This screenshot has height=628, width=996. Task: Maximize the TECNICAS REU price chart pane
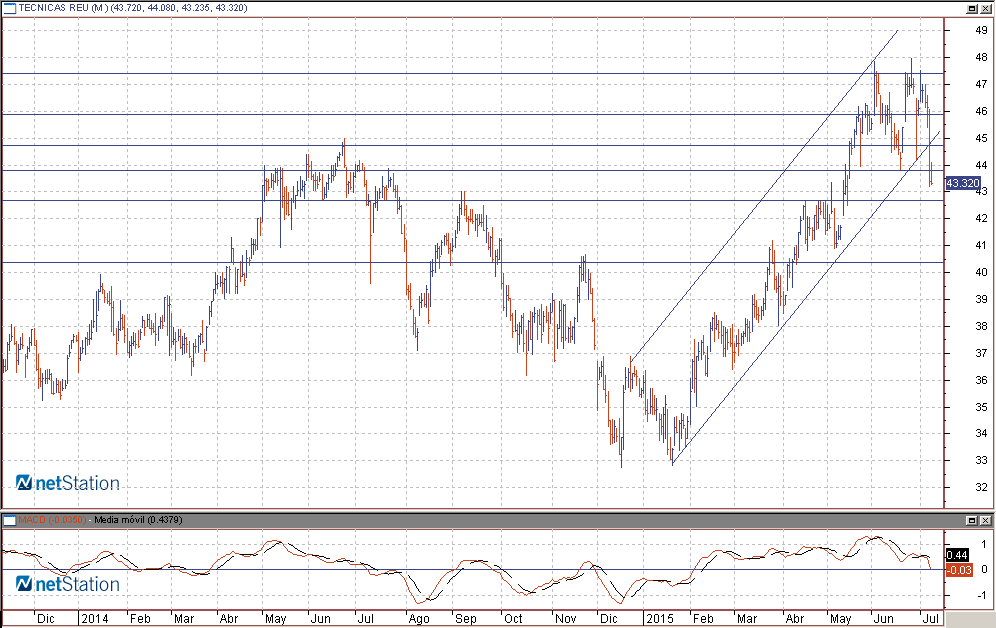[x=971, y=8]
